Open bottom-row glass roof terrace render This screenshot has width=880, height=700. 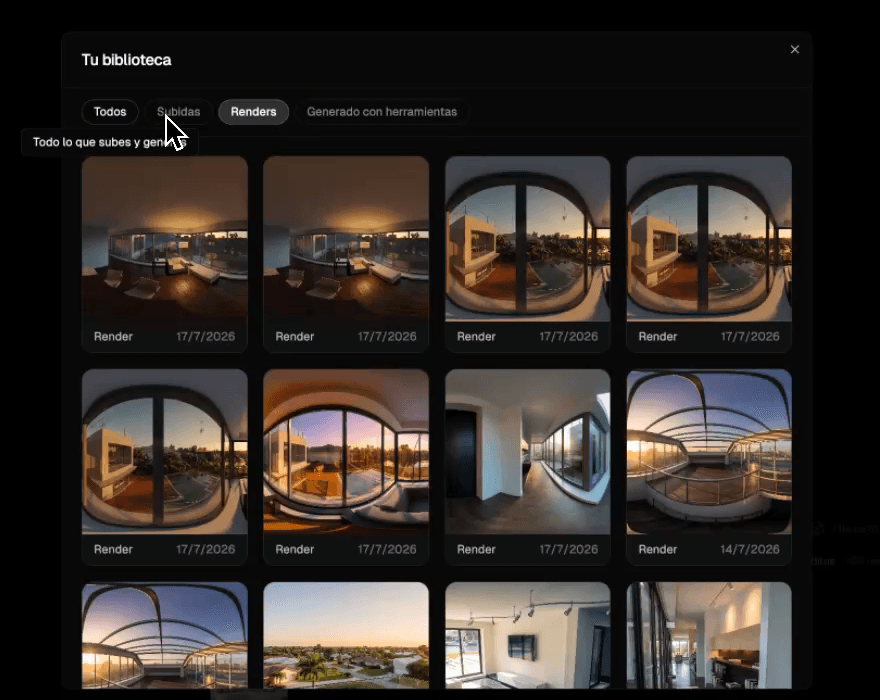[x=164, y=635]
